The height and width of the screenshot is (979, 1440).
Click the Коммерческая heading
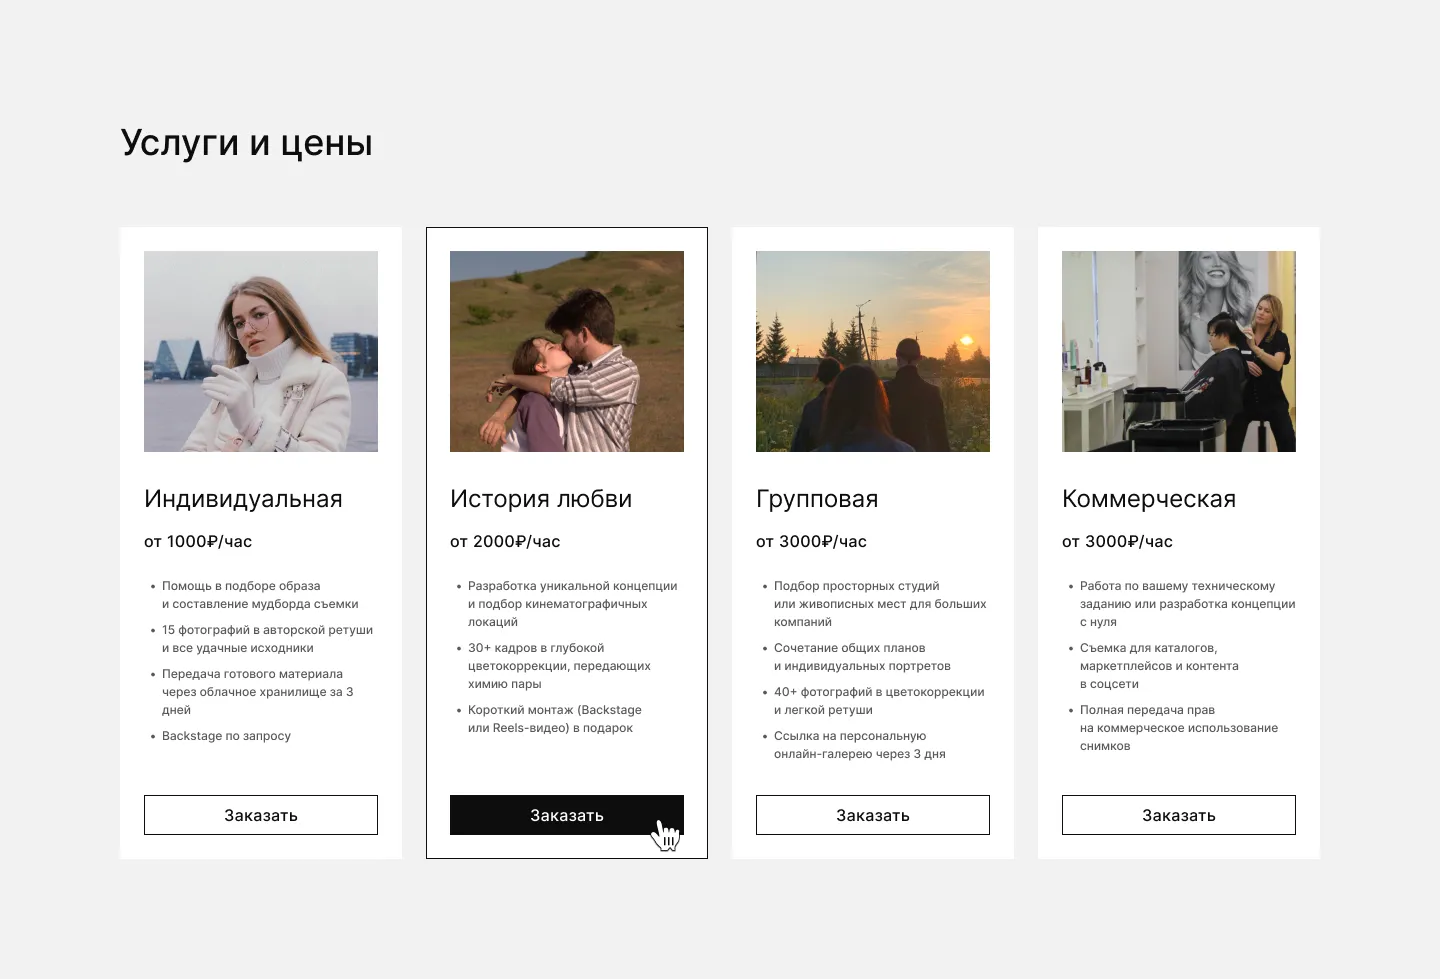(1149, 498)
